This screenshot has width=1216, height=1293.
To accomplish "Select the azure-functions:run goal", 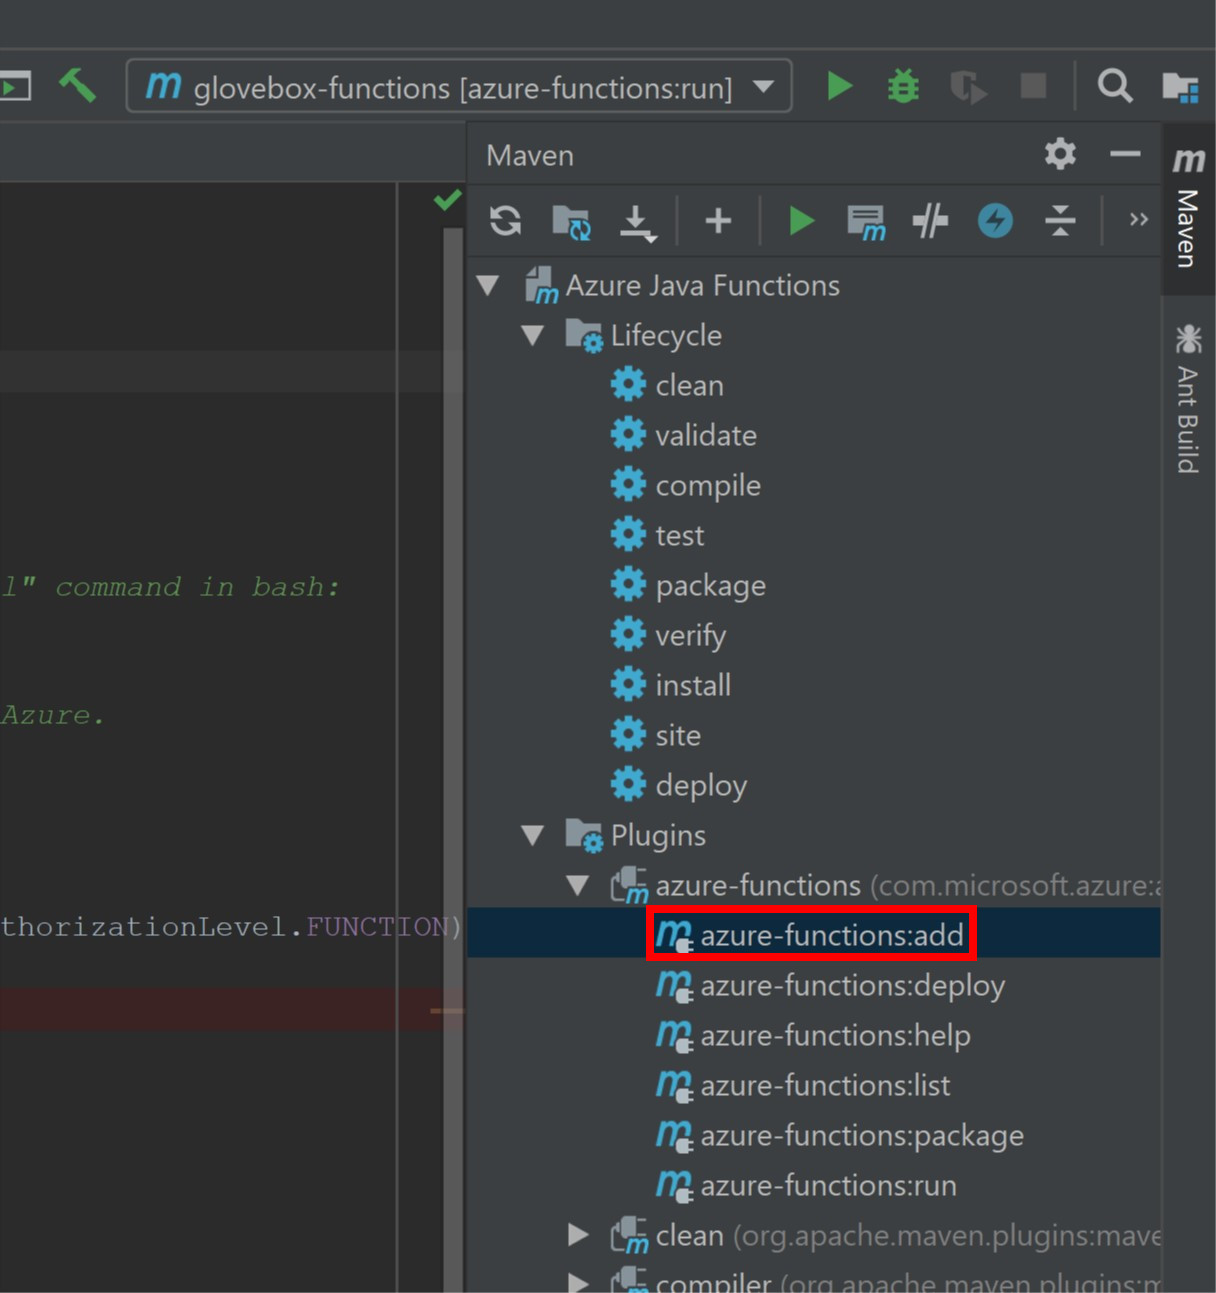I will pyautogui.click(x=806, y=1185).
